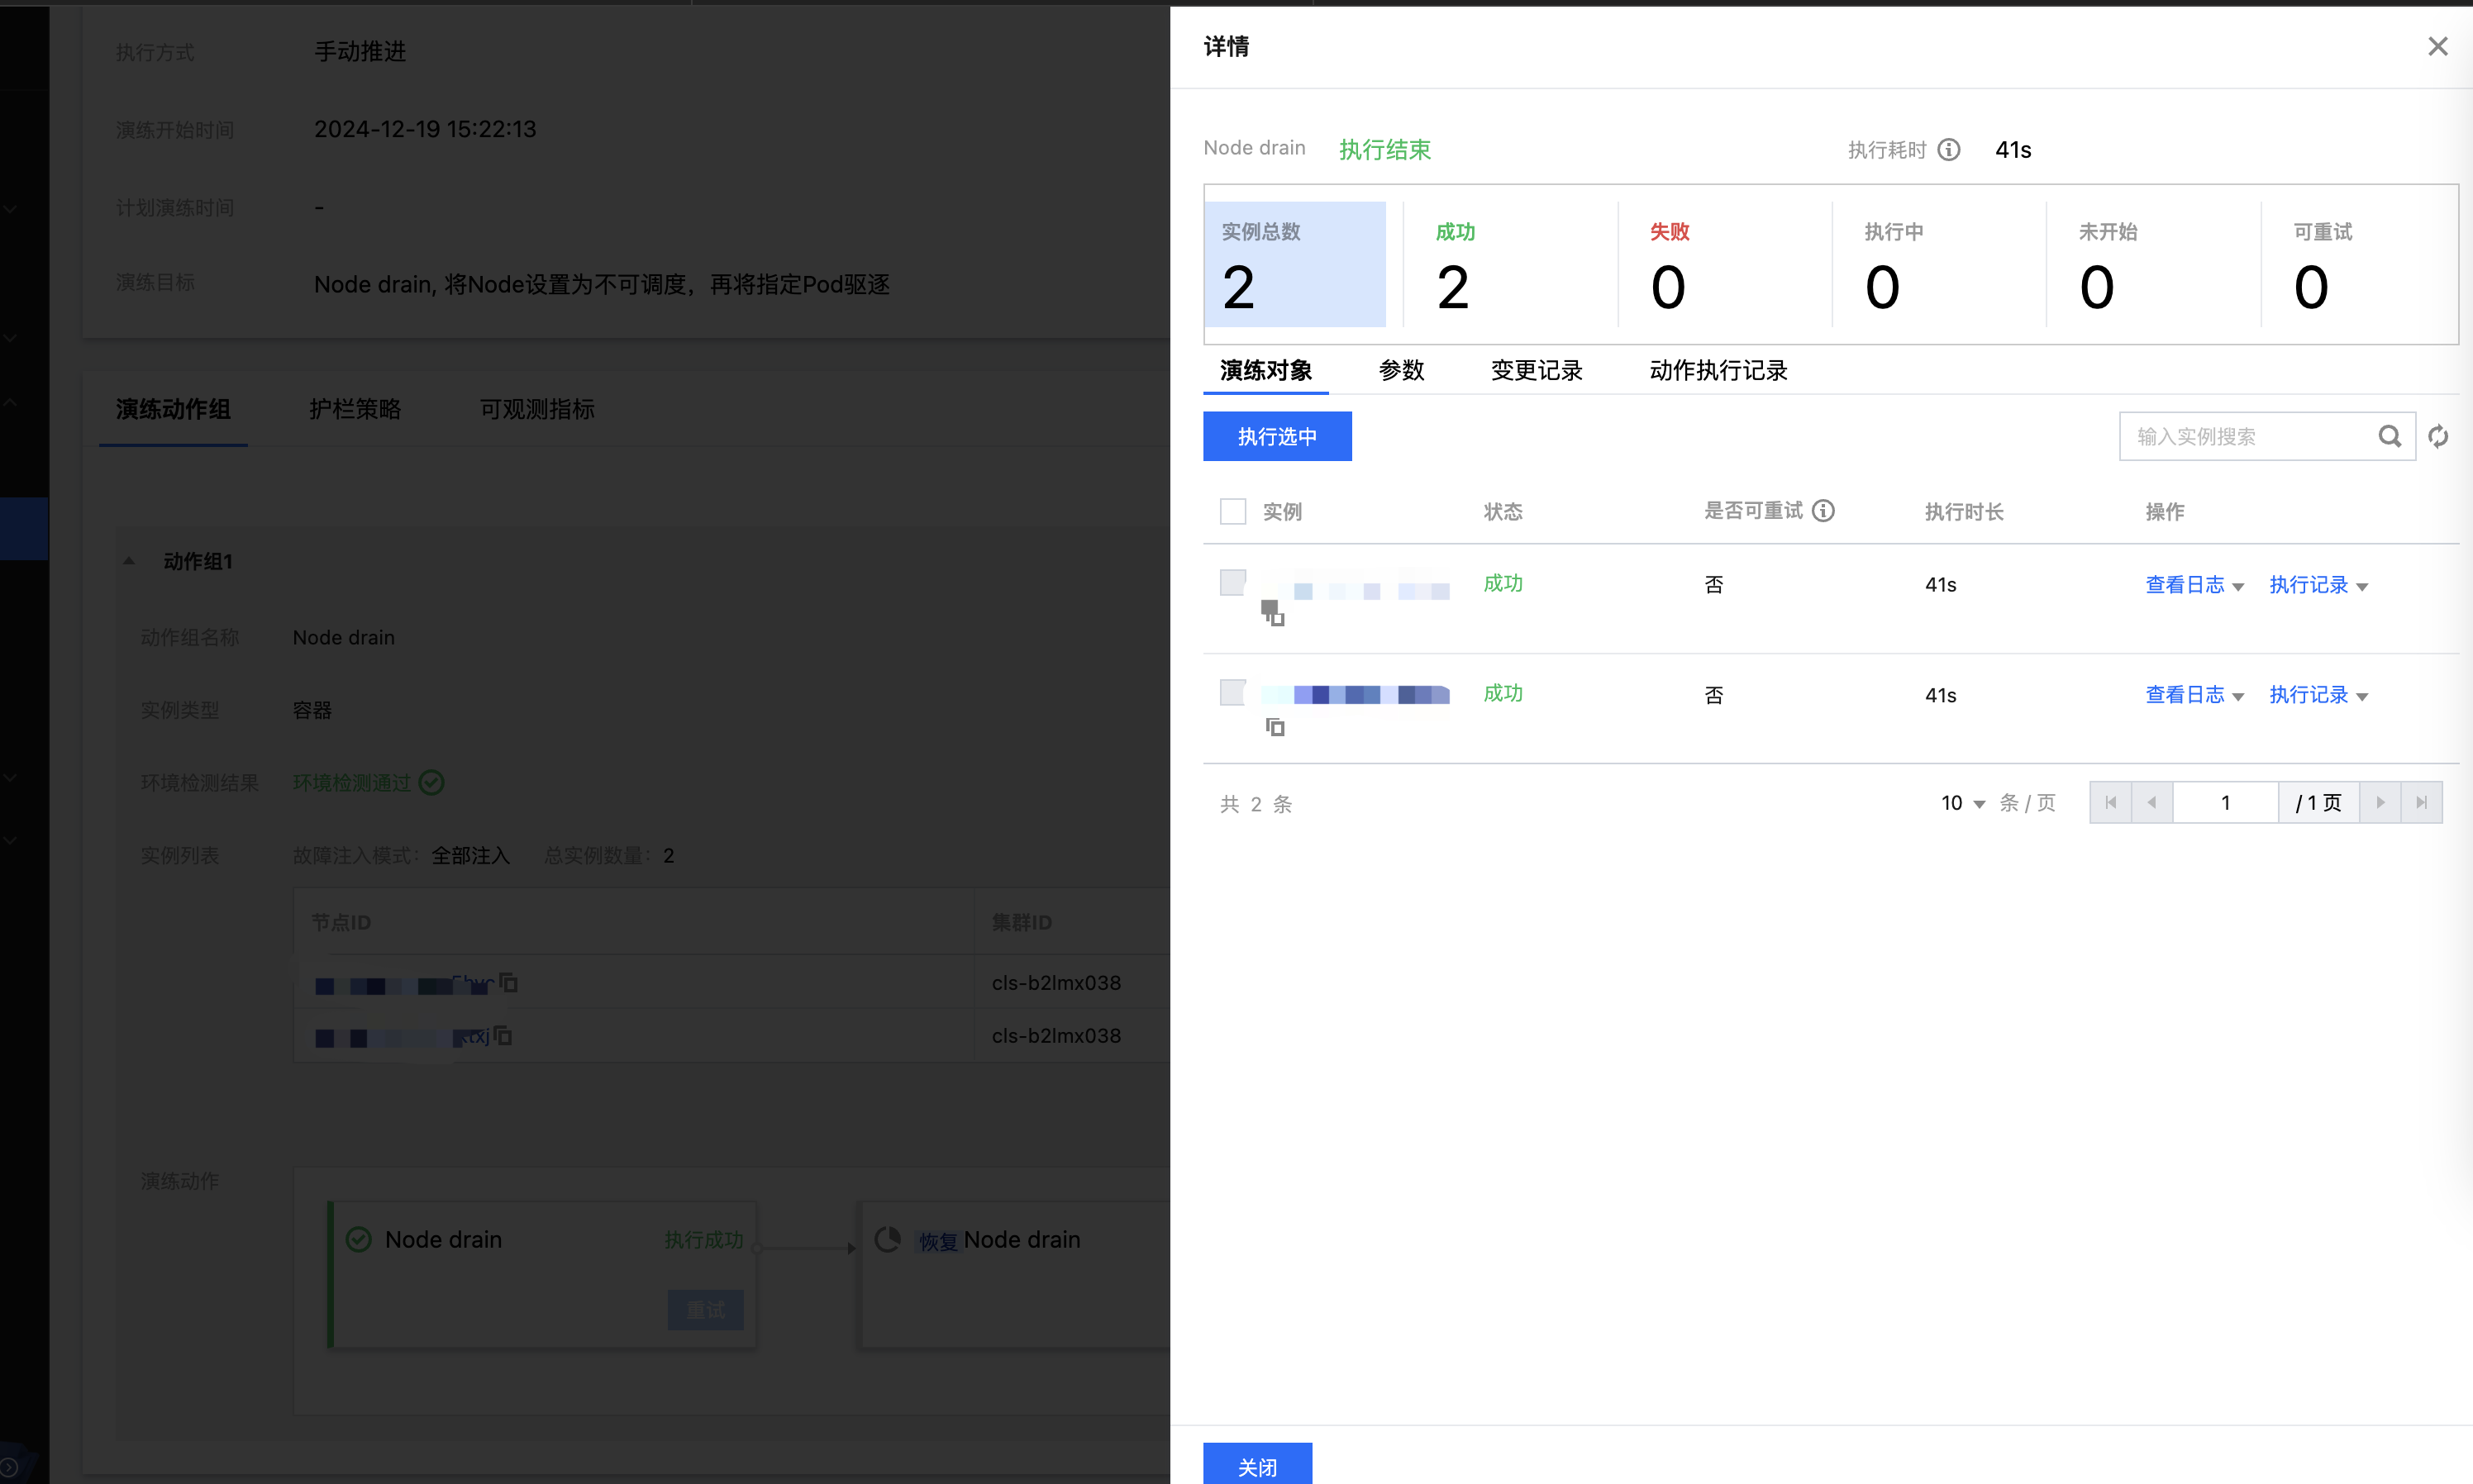Viewport: 2473px width, 1484px height.
Task: Go to next page arrow in pagination
Action: point(2380,802)
